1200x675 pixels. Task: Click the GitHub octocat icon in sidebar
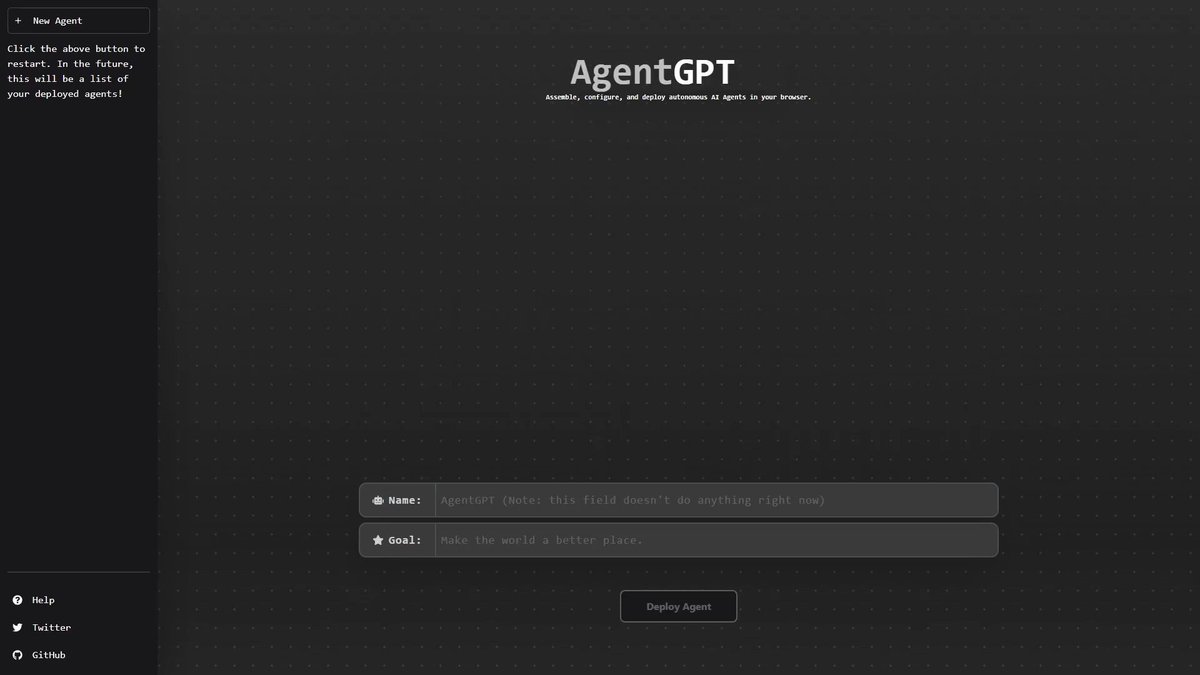tap(17, 654)
